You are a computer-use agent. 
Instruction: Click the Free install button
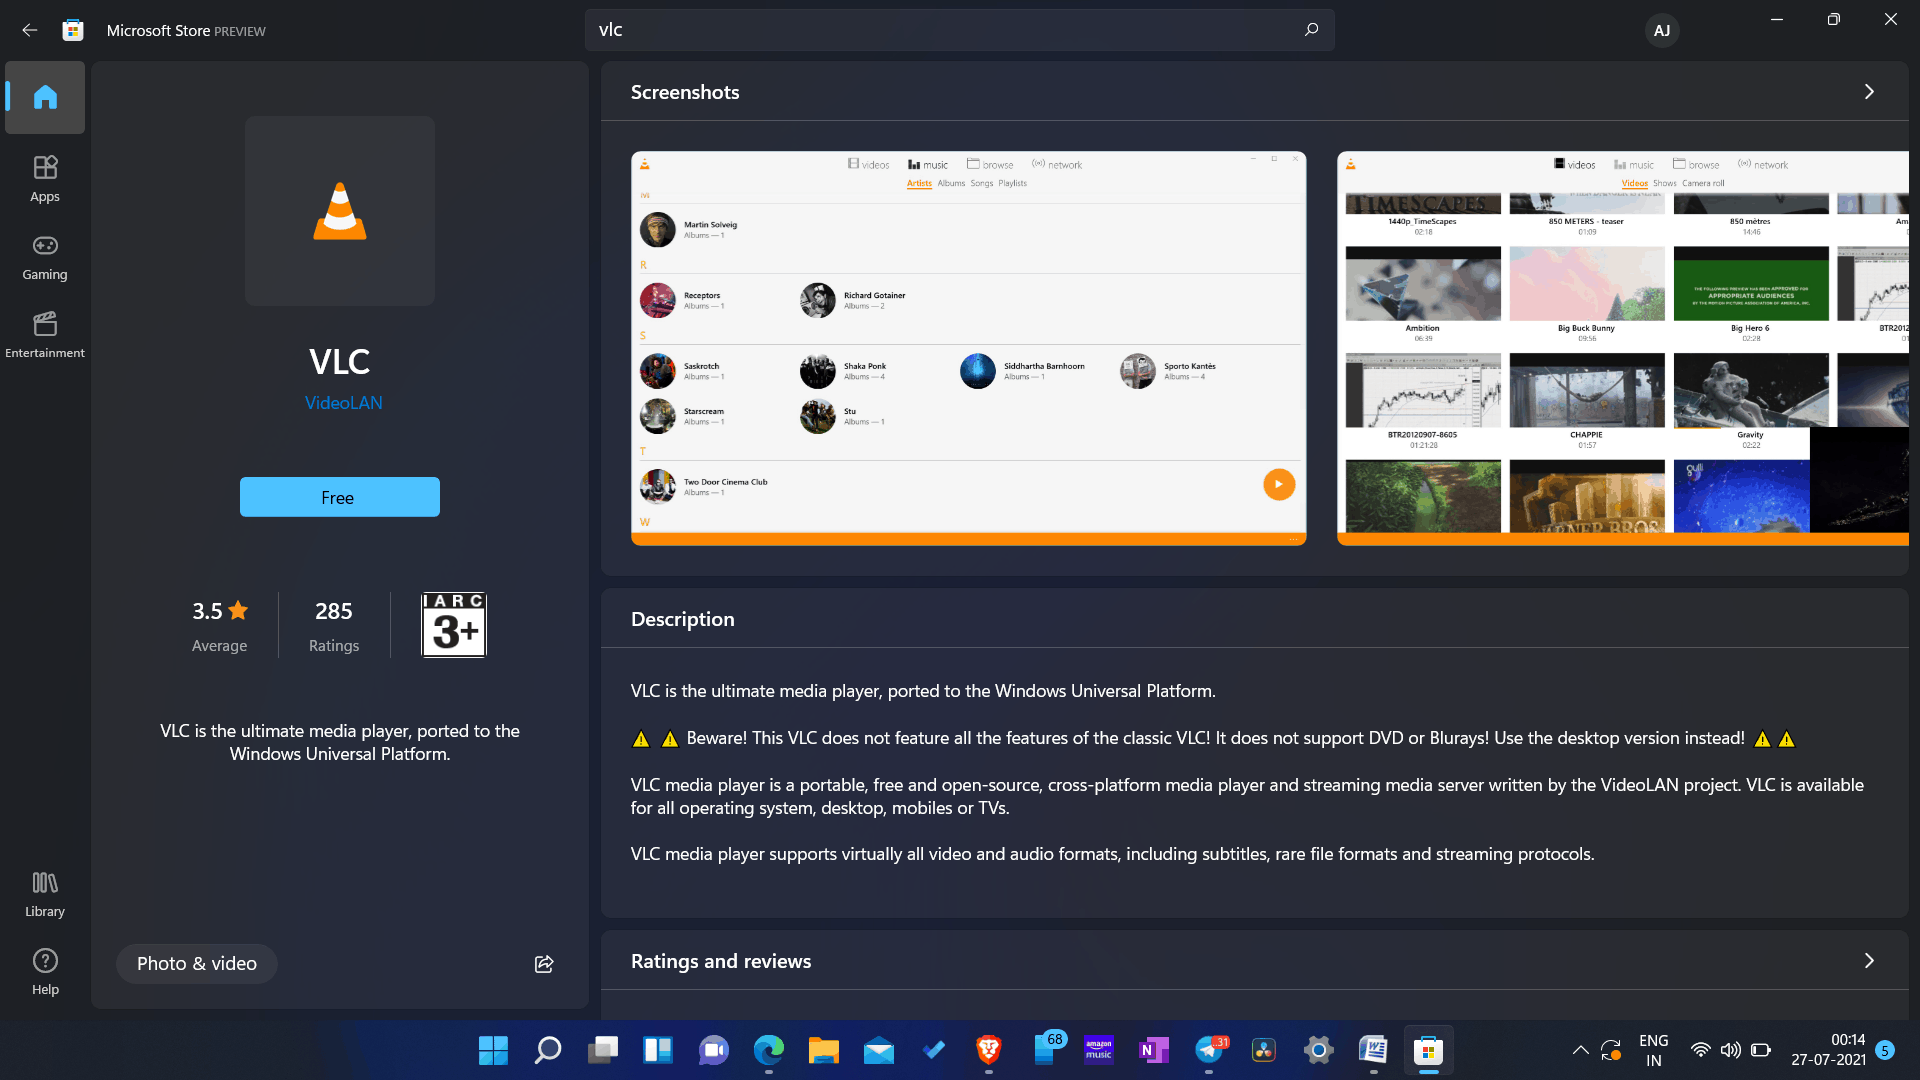339,497
